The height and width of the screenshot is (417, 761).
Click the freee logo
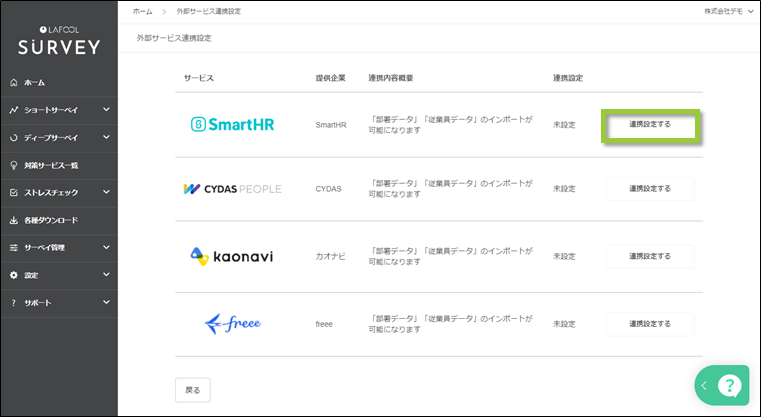coord(232,322)
